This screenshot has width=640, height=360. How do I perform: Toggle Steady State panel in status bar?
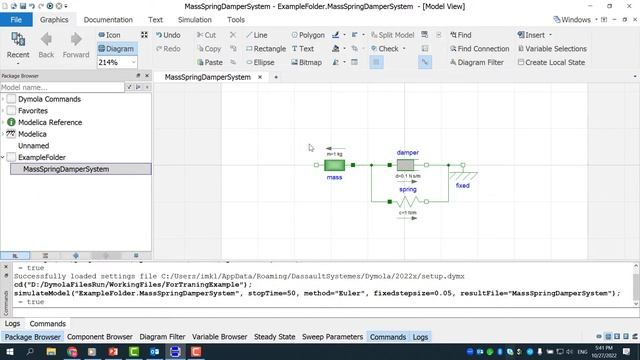274,337
